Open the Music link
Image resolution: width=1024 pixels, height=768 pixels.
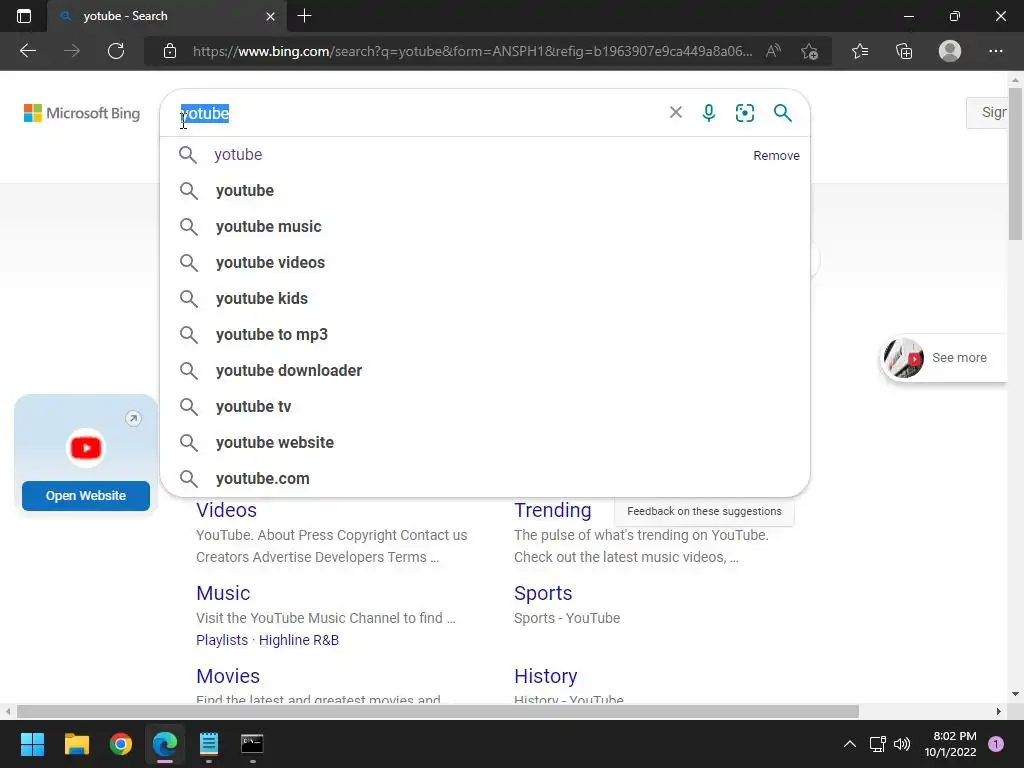(x=223, y=593)
